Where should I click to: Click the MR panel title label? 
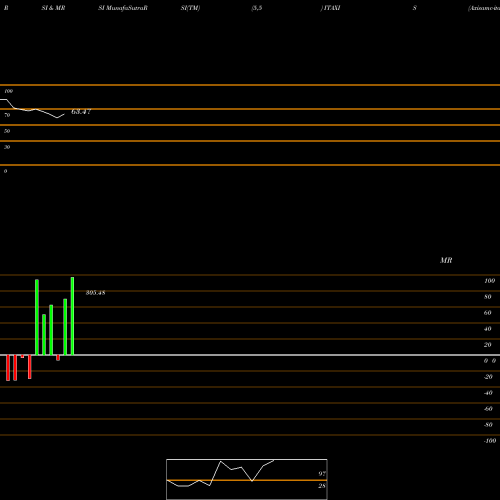pyautogui.click(x=446, y=260)
